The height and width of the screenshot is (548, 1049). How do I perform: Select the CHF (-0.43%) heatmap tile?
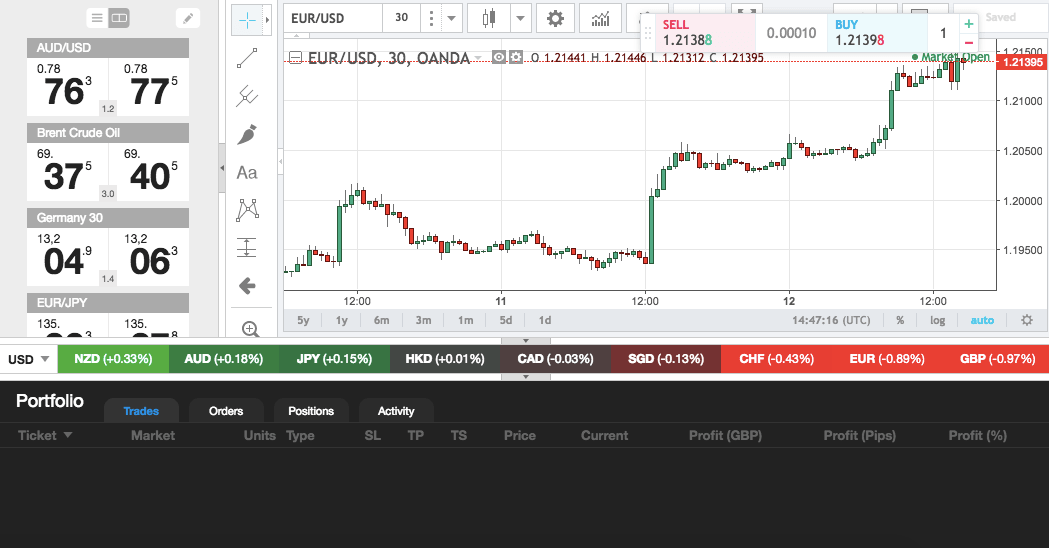coord(776,359)
